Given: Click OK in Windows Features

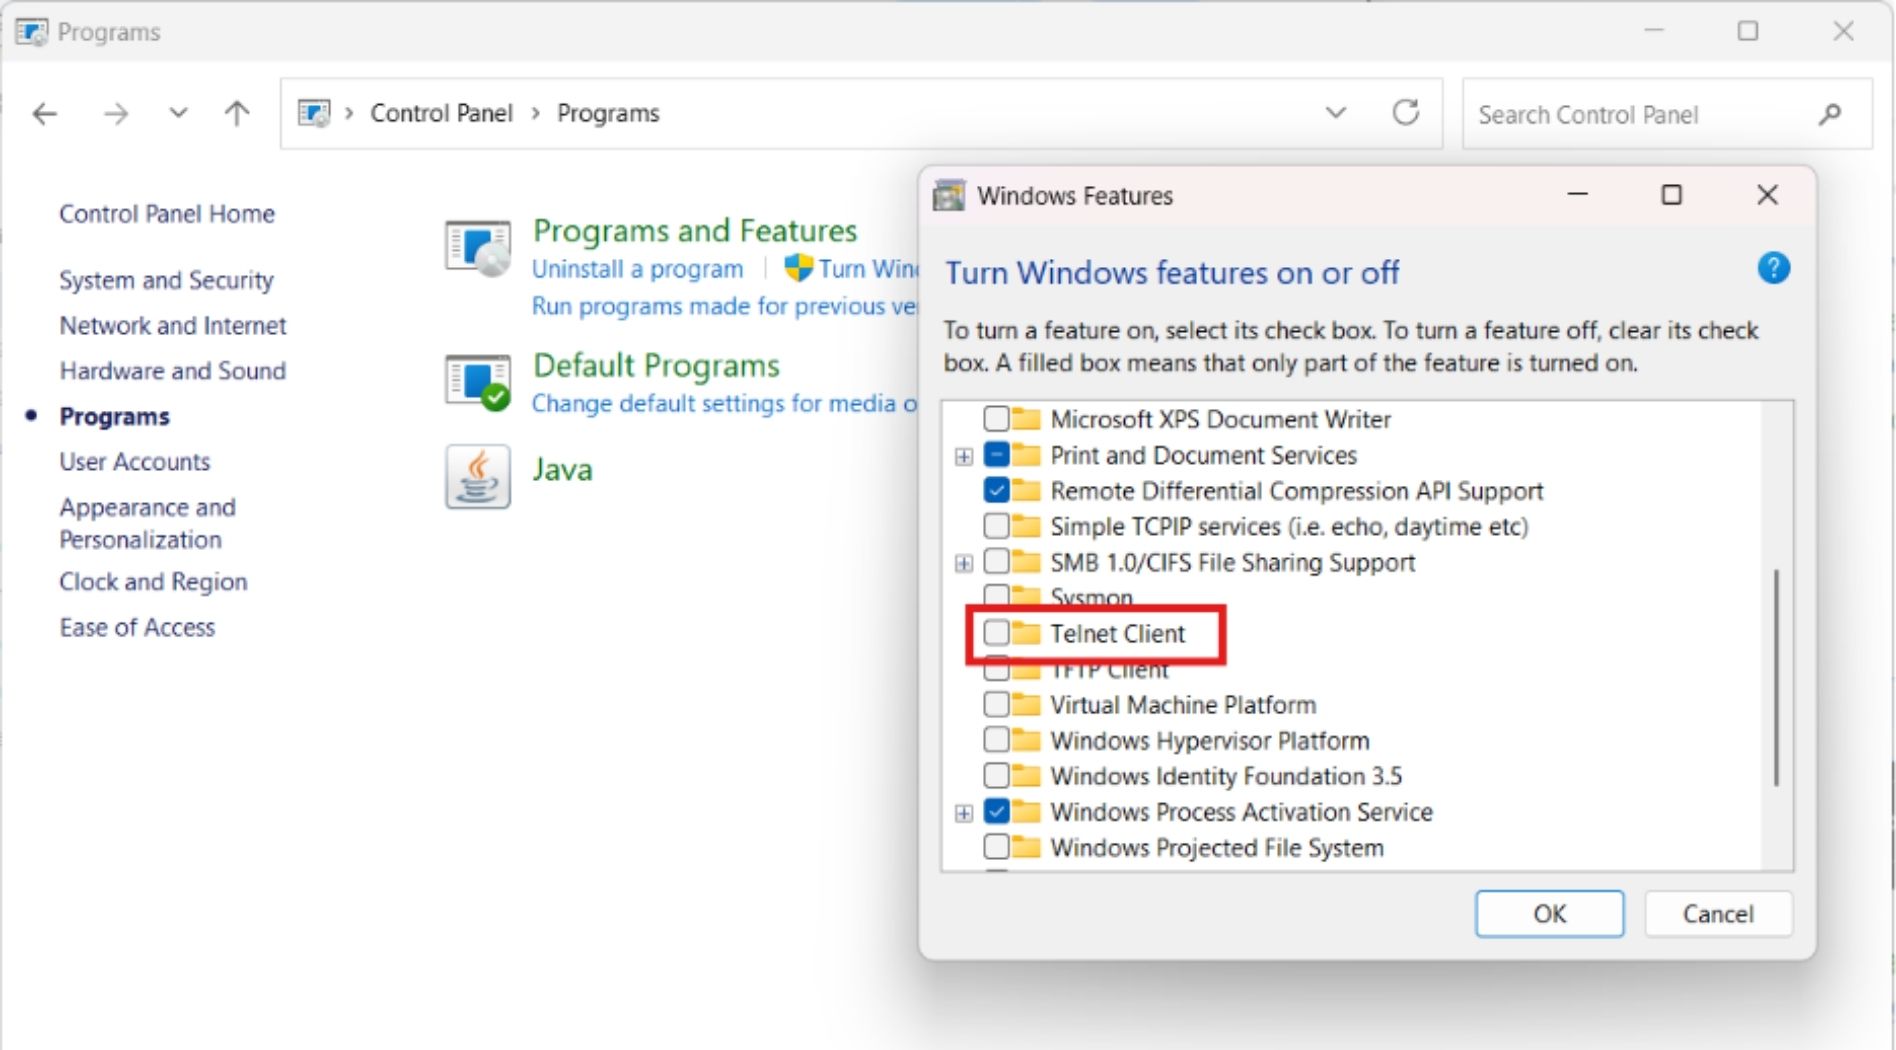Looking at the screenshot, I should pos(1549,914).
